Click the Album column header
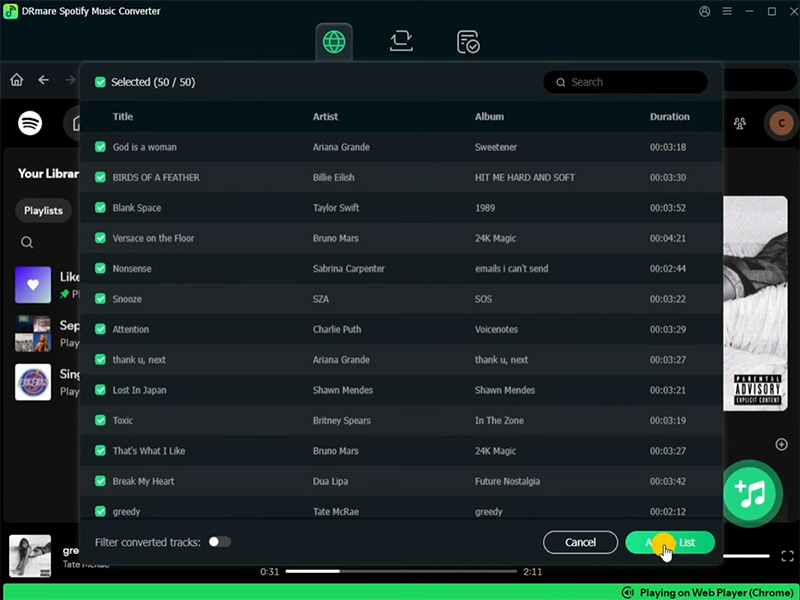Viewport: 800px width, 600px height. 489,117
